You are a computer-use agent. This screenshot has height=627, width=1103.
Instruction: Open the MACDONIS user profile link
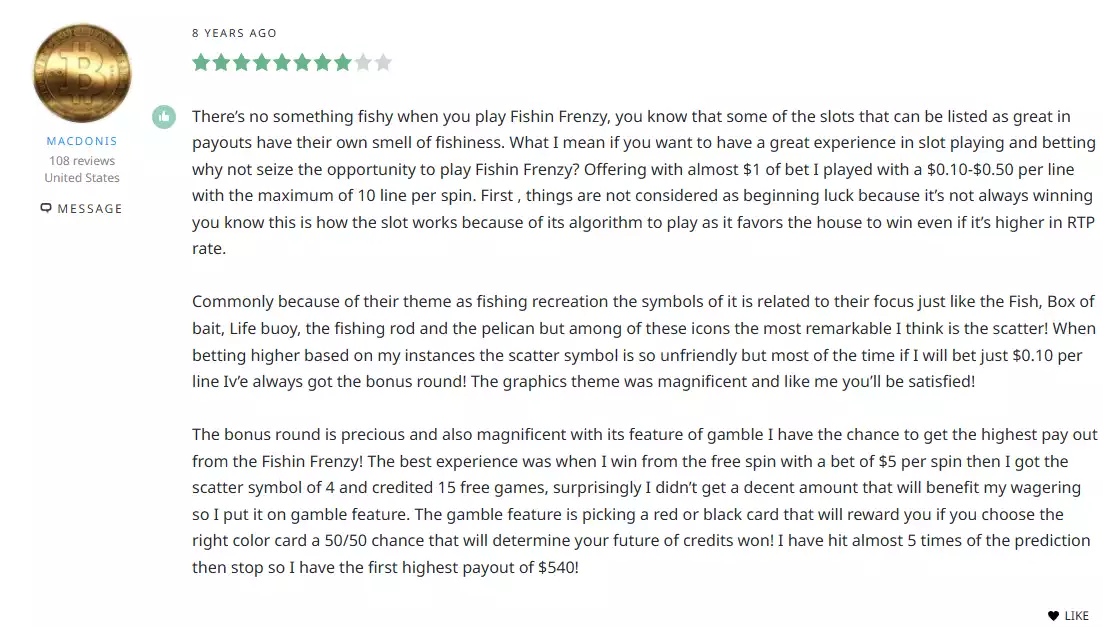(82, 141)
